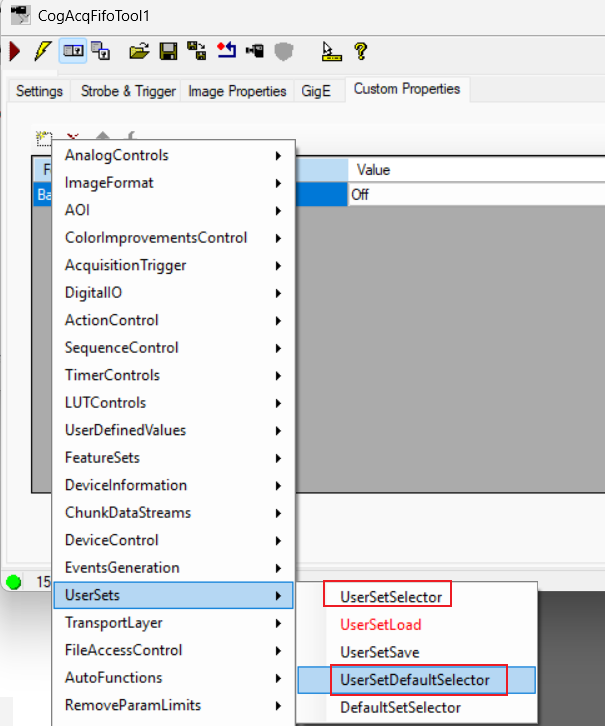Run the CogAcqFifoTool with the red play icon
Image resolution: width=605 pixels, height=726 pixels.
click(x=14, y=51)
